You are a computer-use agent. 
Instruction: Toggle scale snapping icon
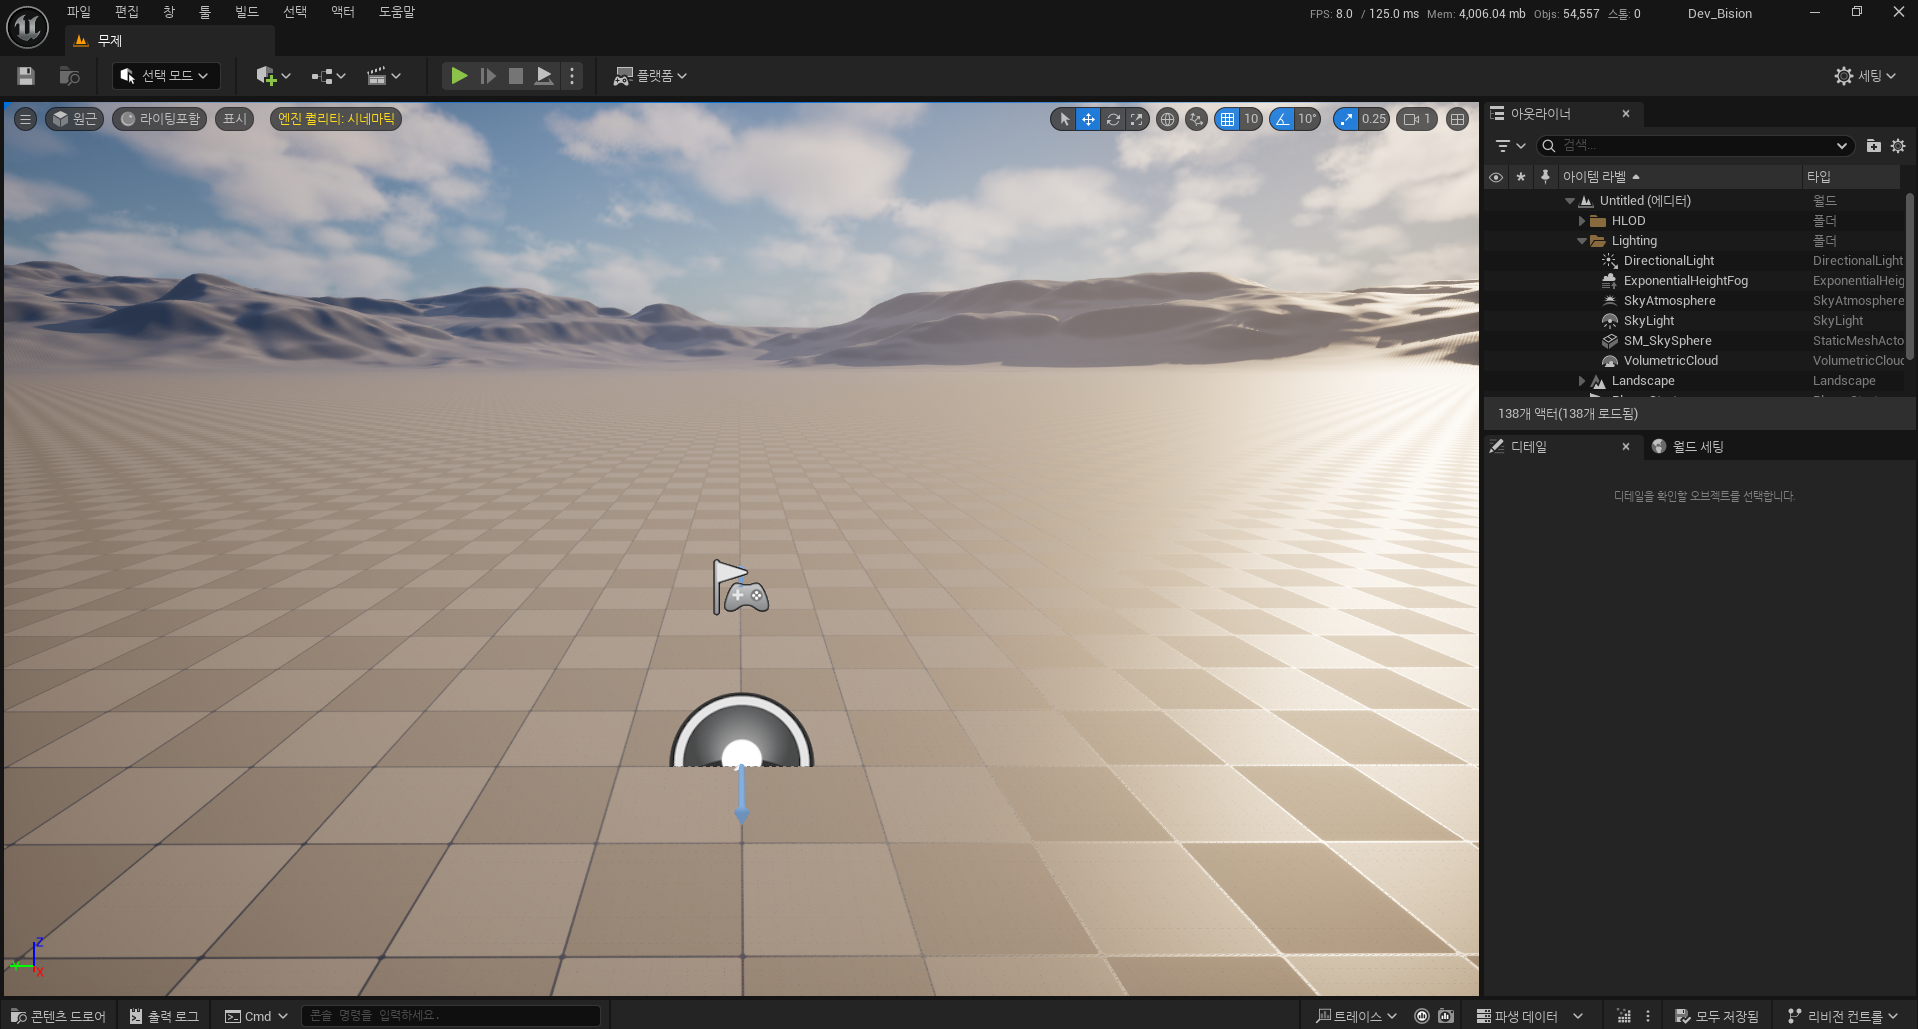(x=1346, y=119)
